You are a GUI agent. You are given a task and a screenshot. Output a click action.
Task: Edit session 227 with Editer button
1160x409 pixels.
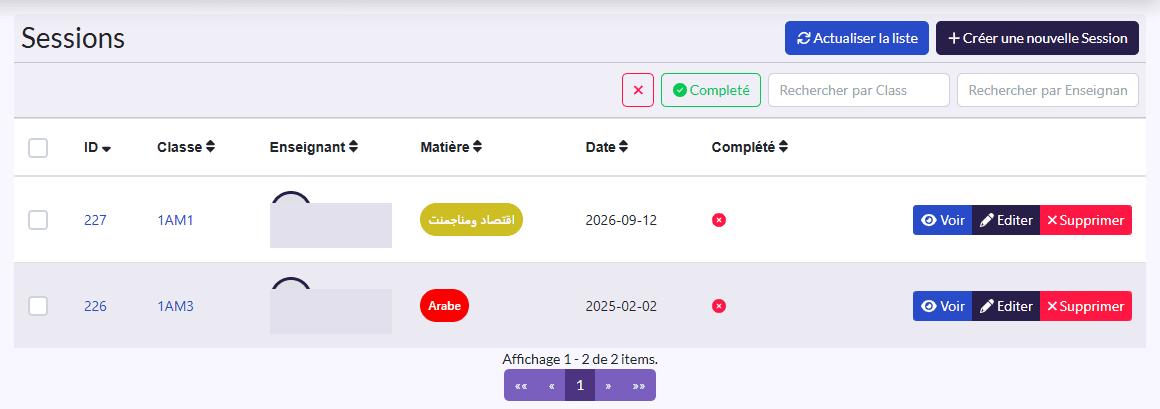(1006, 220)
